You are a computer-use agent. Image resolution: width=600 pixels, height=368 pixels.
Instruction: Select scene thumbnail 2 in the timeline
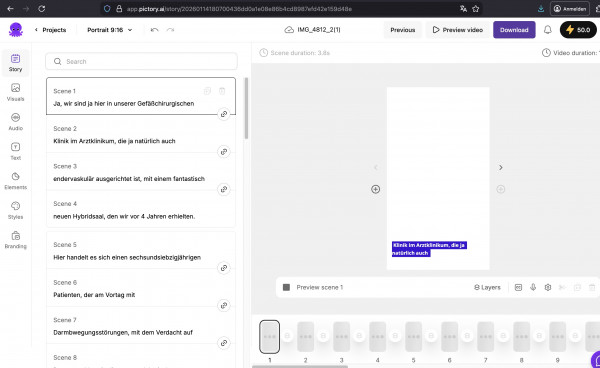[305, 337]
